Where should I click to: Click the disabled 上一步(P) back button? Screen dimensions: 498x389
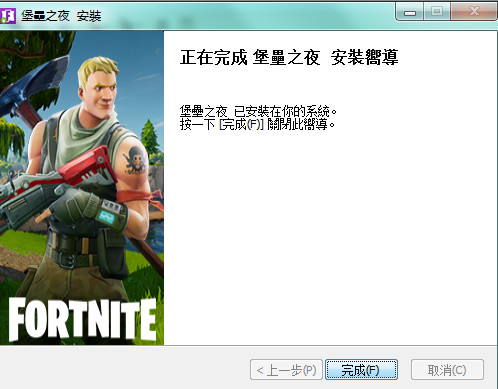pos(286,370)
